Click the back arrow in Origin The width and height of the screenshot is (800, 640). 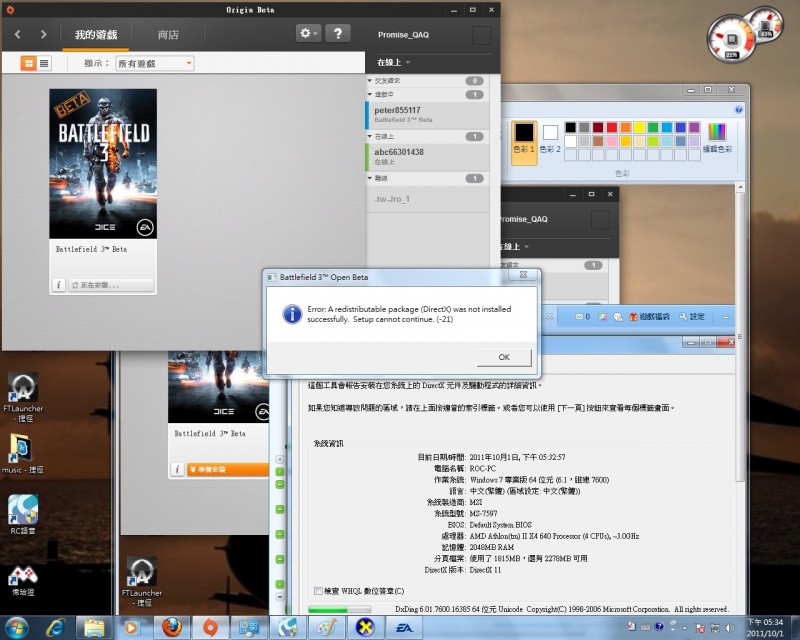coord(17,34)
